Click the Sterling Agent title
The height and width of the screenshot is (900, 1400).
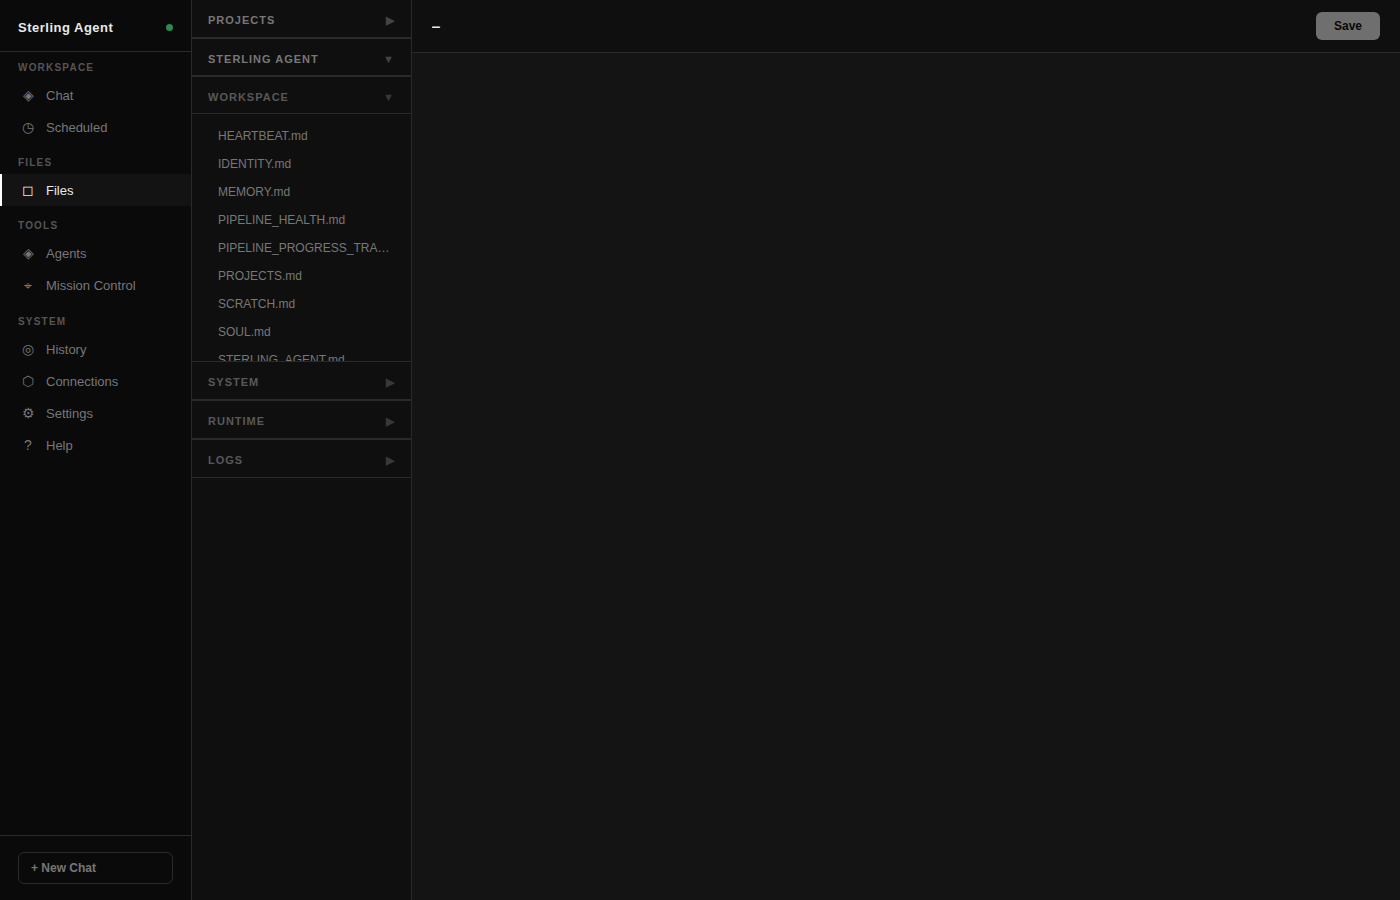[65, 28]
